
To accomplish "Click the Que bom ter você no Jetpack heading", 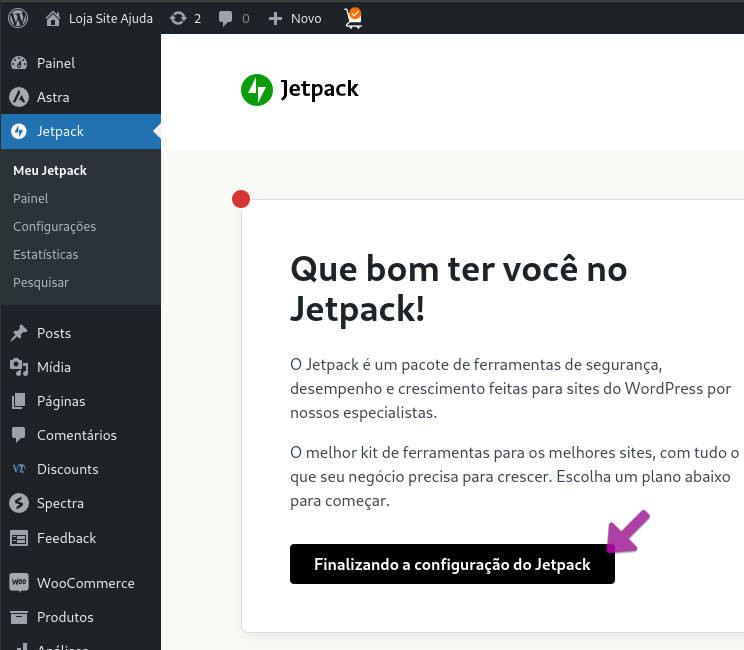I will click(x=458, y=289).
